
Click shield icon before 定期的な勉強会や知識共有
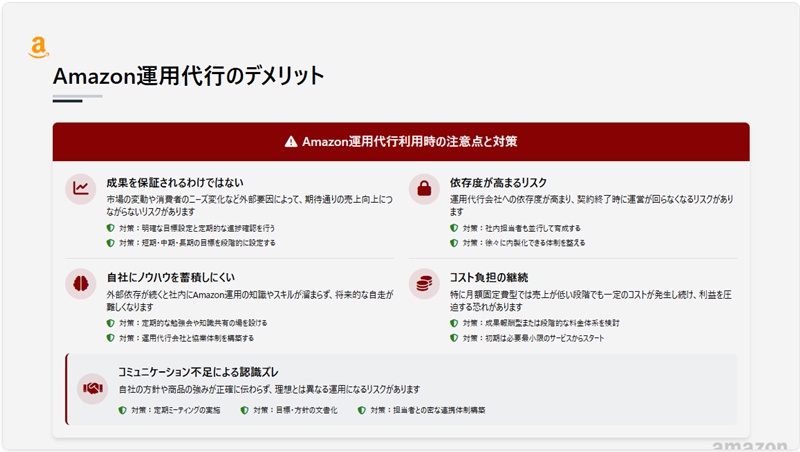pos(110,323)
